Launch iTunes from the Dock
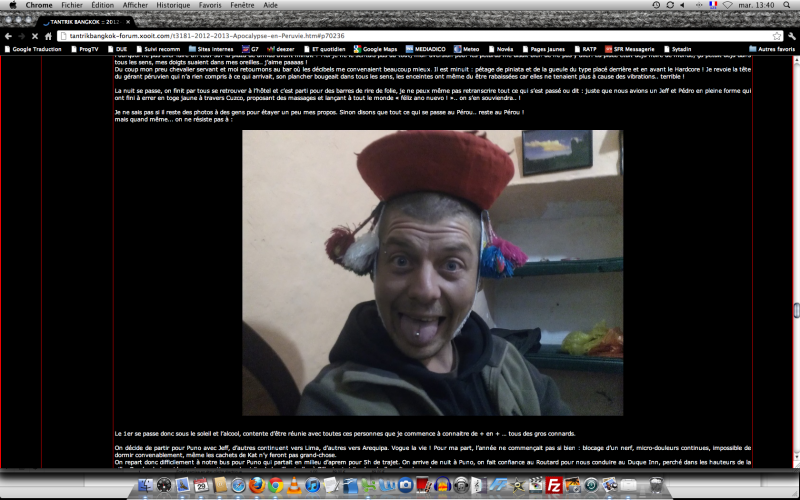The height and width of the screenshot is (500, 800). coord(313,485)
